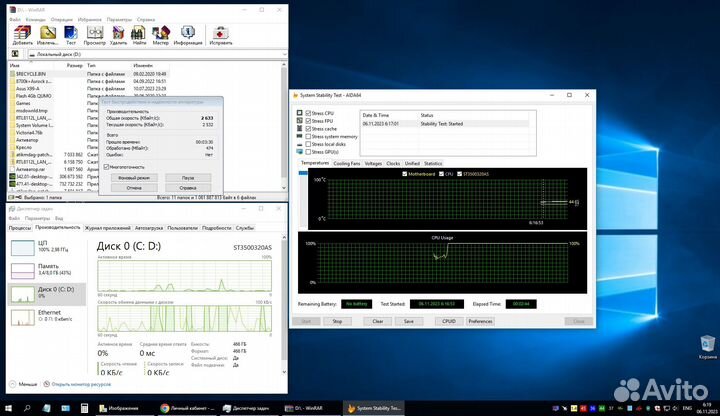Click taskbar search magnifier icon
This screenshot has height=416, width=720.
point(27,408)
